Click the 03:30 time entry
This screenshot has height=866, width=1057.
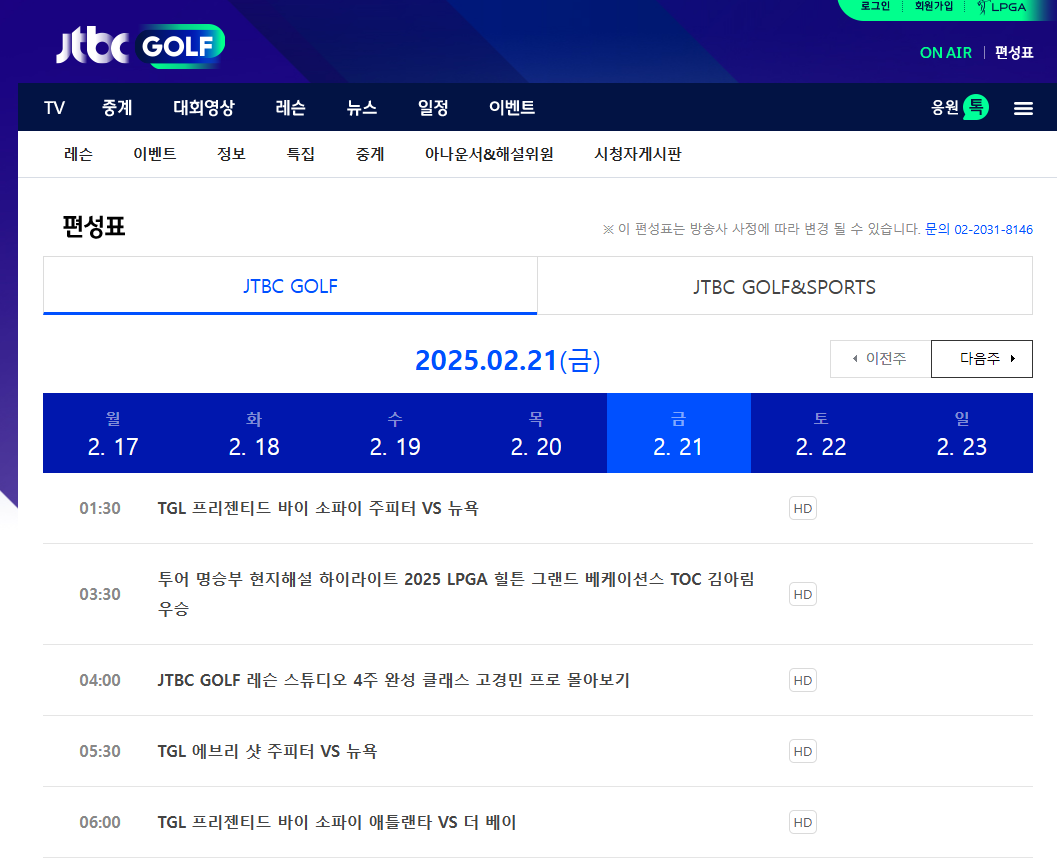[100, 594]
